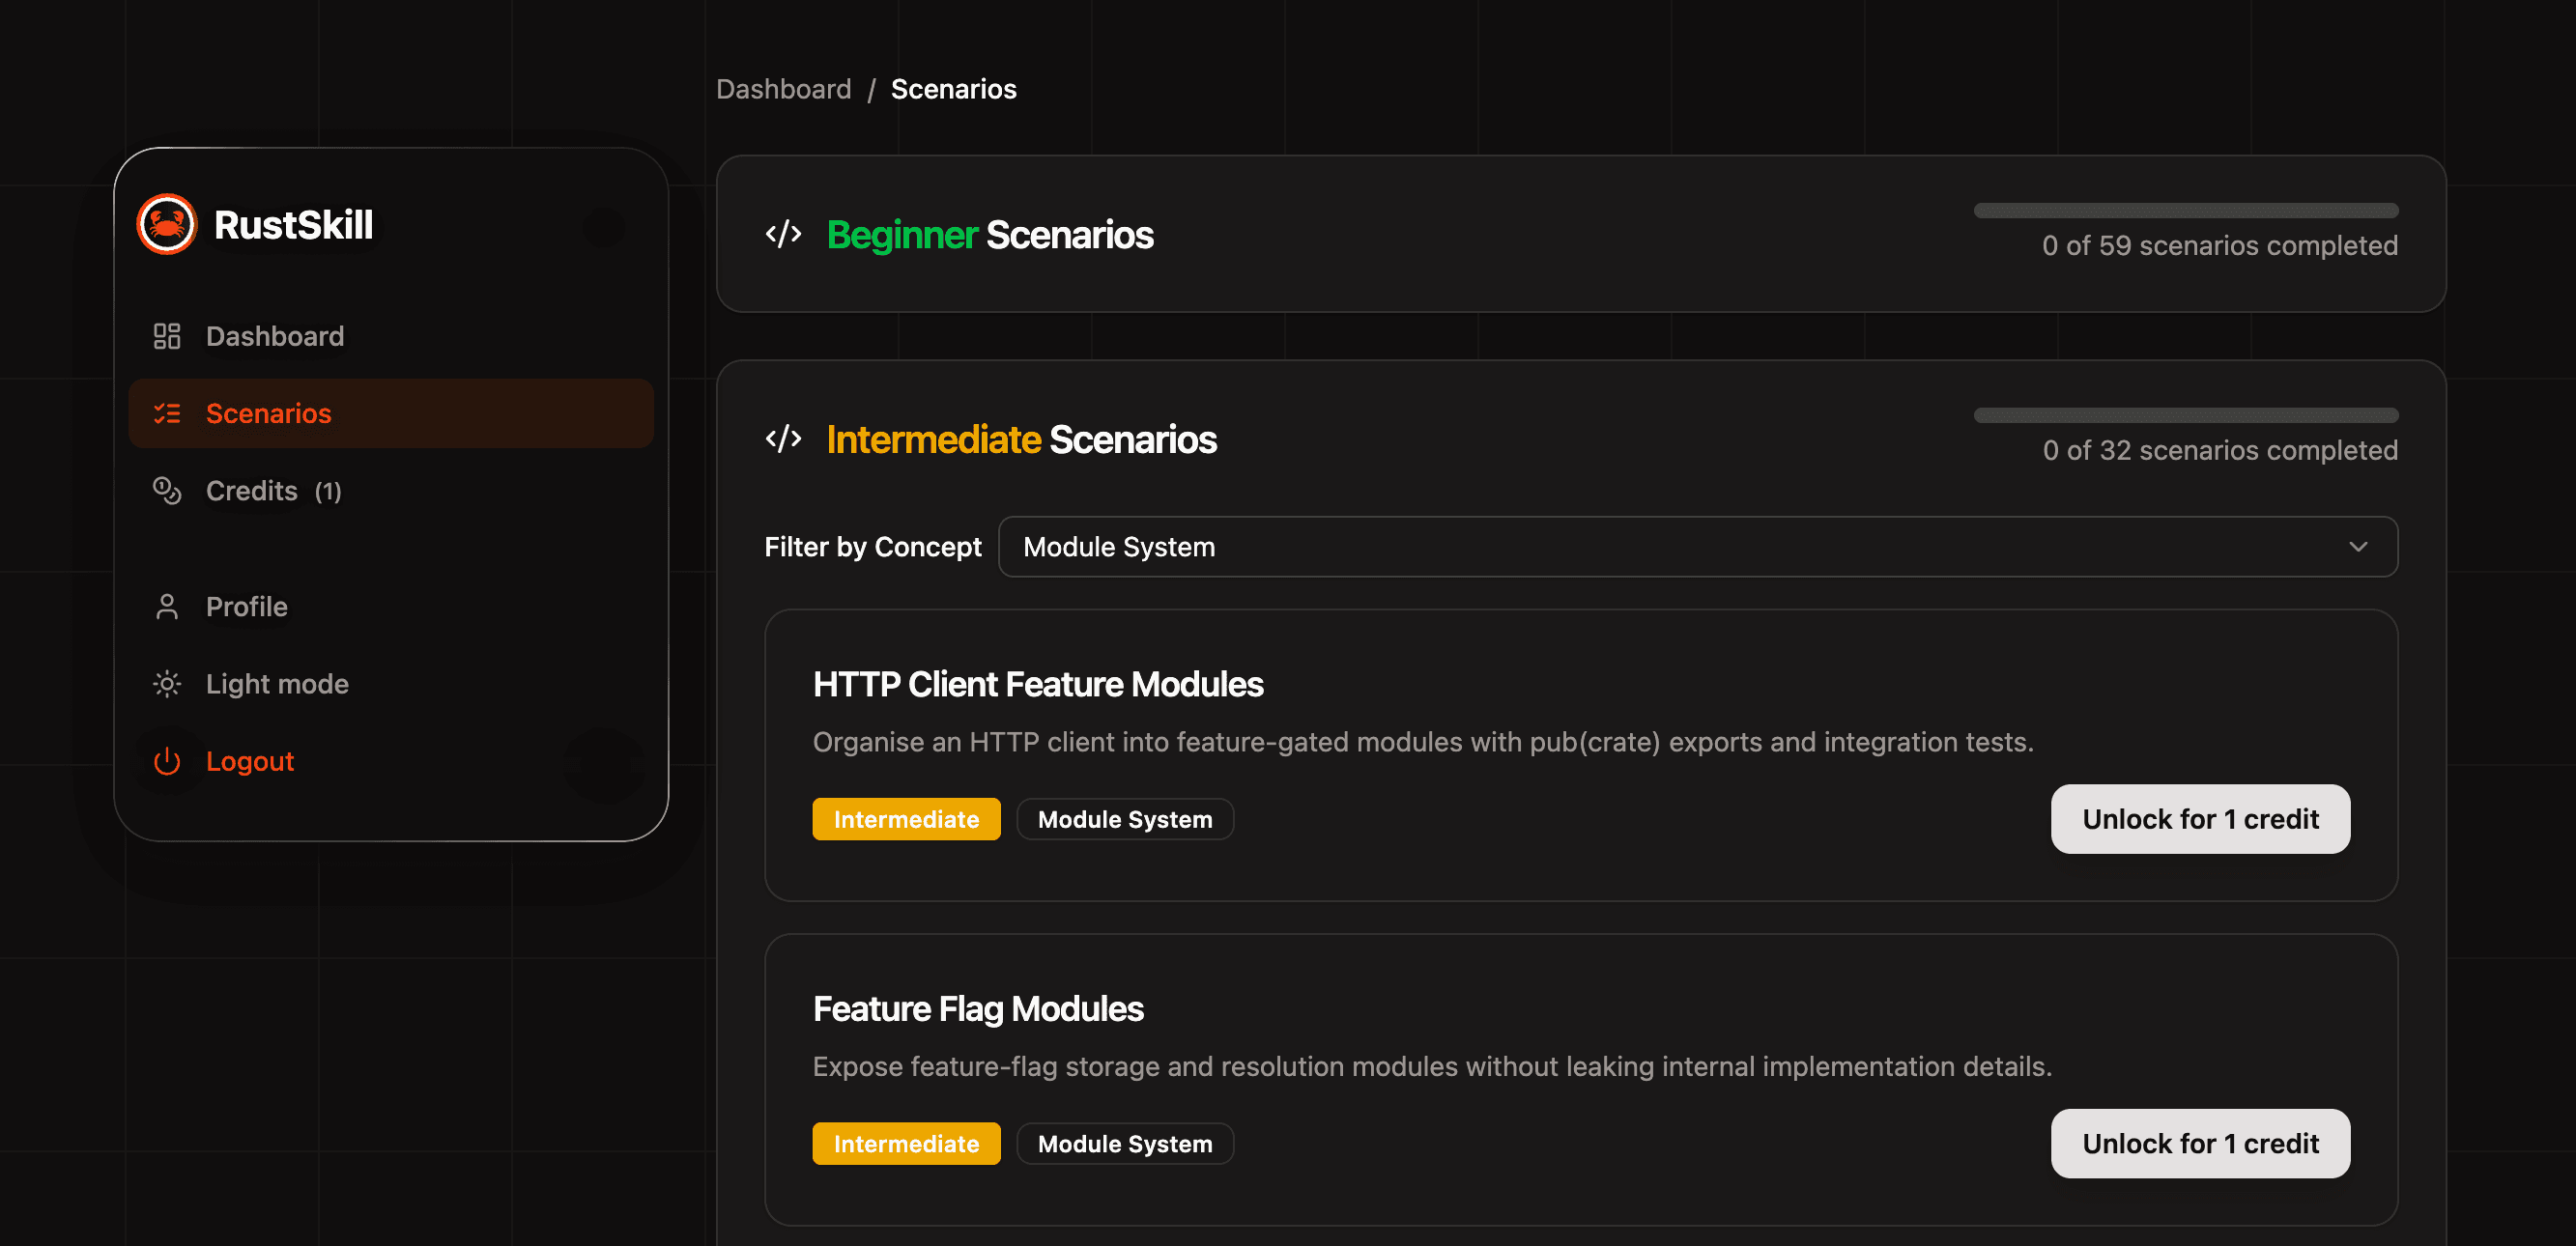Click the RustSkill crab logo icon
2576x1246 pixels.
click(166, 224)
